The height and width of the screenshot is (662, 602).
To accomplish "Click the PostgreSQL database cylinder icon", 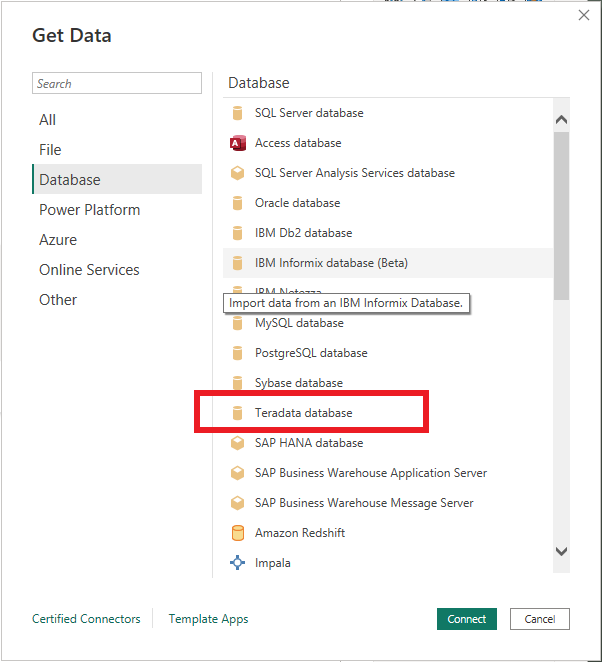I will [x=237, y=353].
